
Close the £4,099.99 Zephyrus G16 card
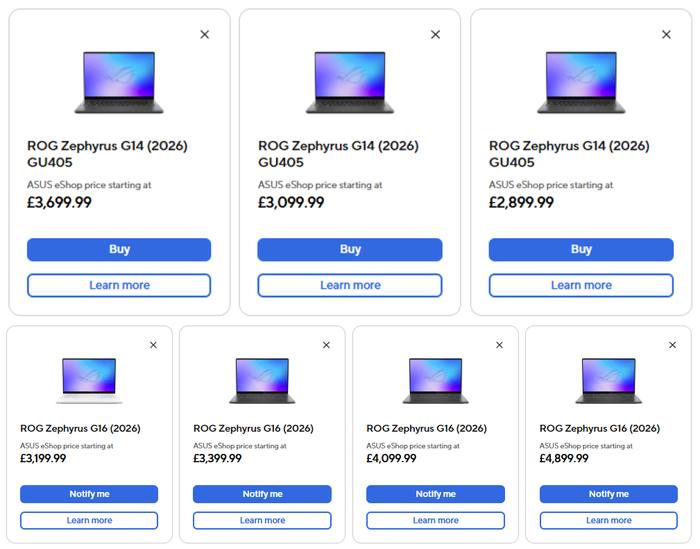point(500,345)
